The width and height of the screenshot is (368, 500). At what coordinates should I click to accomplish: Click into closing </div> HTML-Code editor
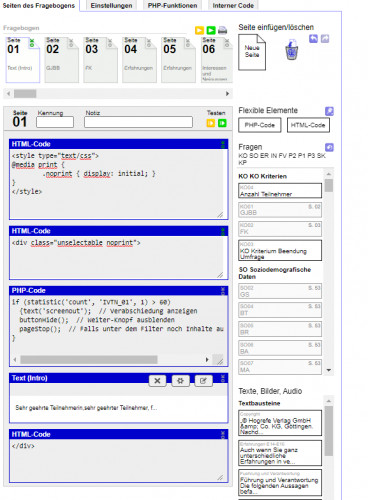(x=117, y=460)
